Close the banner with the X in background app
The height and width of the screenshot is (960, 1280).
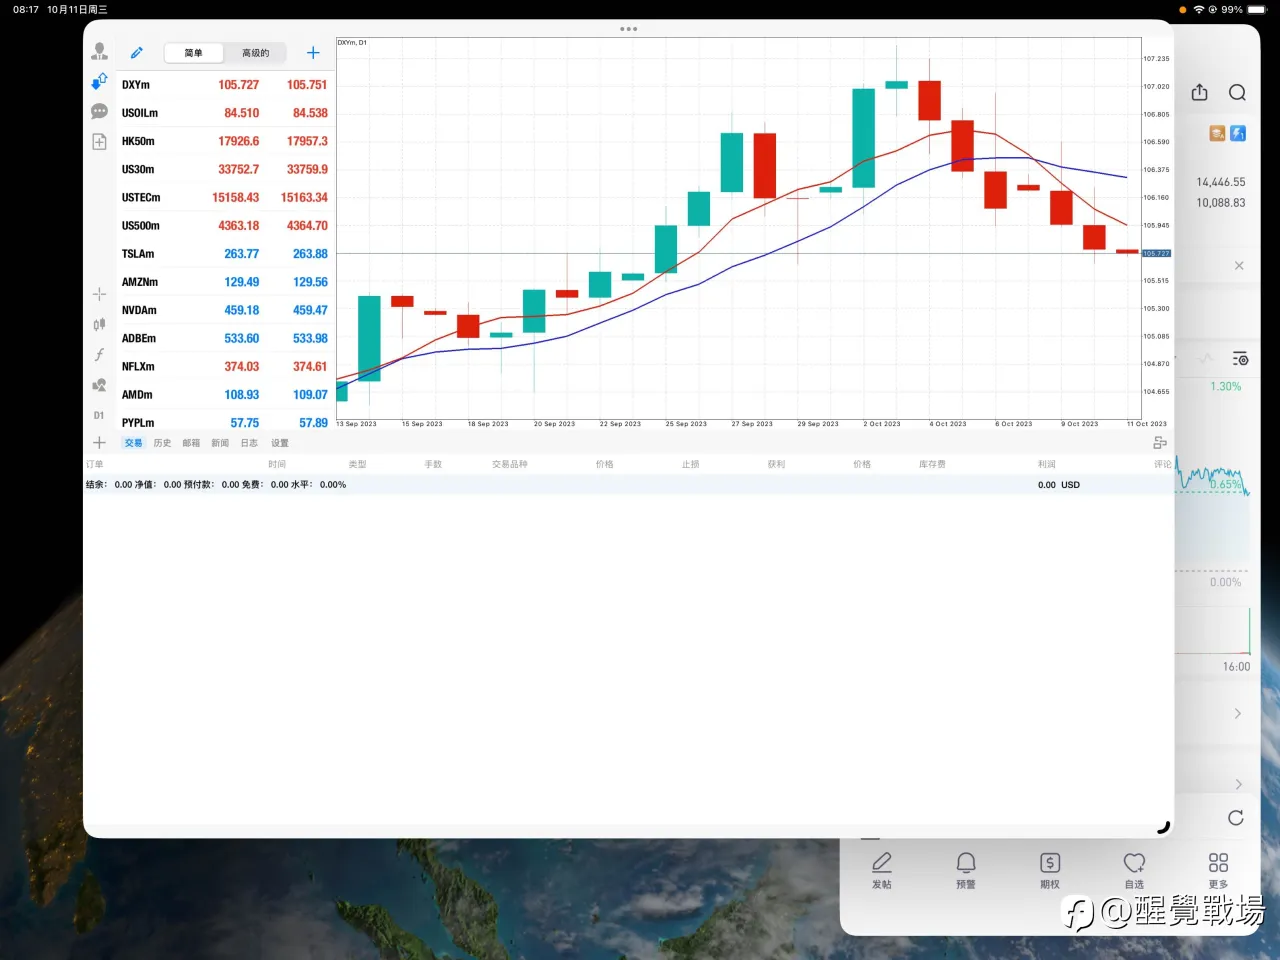(1239, 266)
